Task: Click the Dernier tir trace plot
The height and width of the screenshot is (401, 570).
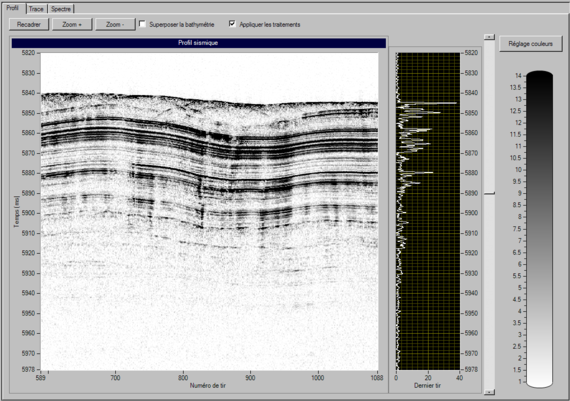Action: coord(428,211)
